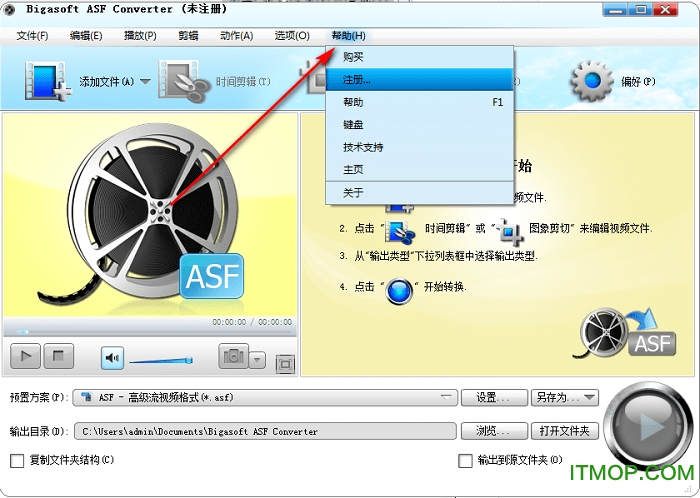Image resolution: width=700 pixels, height=498 pixels.
Task: Take a snapshot with the camera icon
Action: (233, 356)
